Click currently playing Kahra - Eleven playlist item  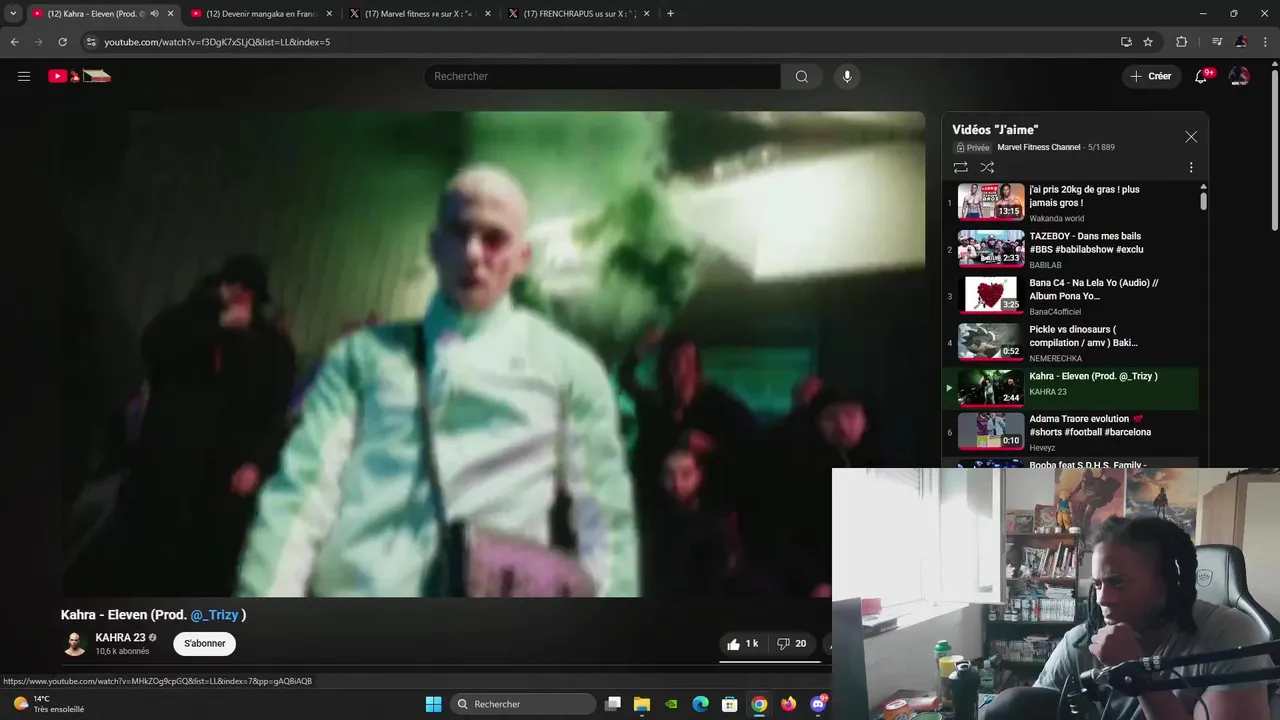(1070, 388)
